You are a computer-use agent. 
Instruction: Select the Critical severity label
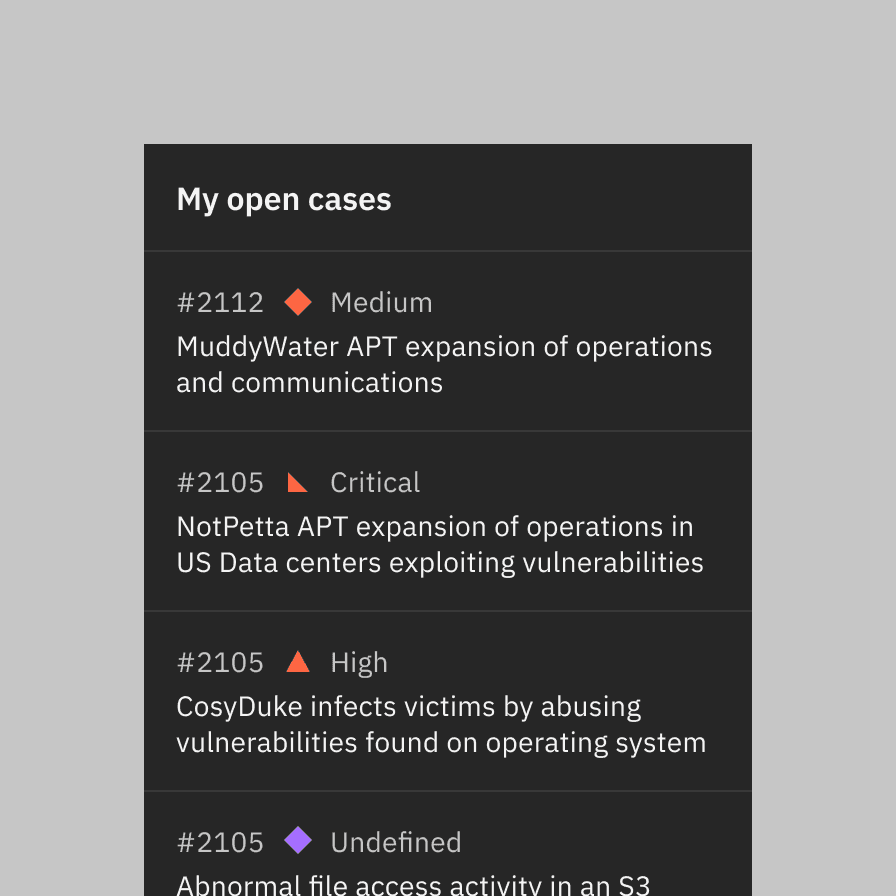coord(375,482)
